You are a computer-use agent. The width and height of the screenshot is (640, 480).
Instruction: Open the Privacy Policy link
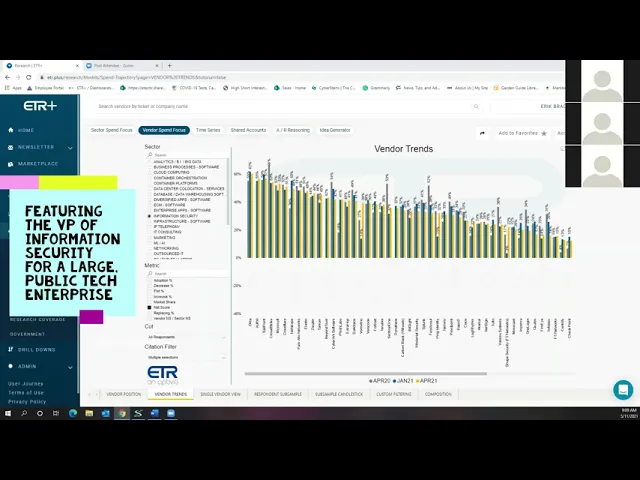click(x=27, y=402)
